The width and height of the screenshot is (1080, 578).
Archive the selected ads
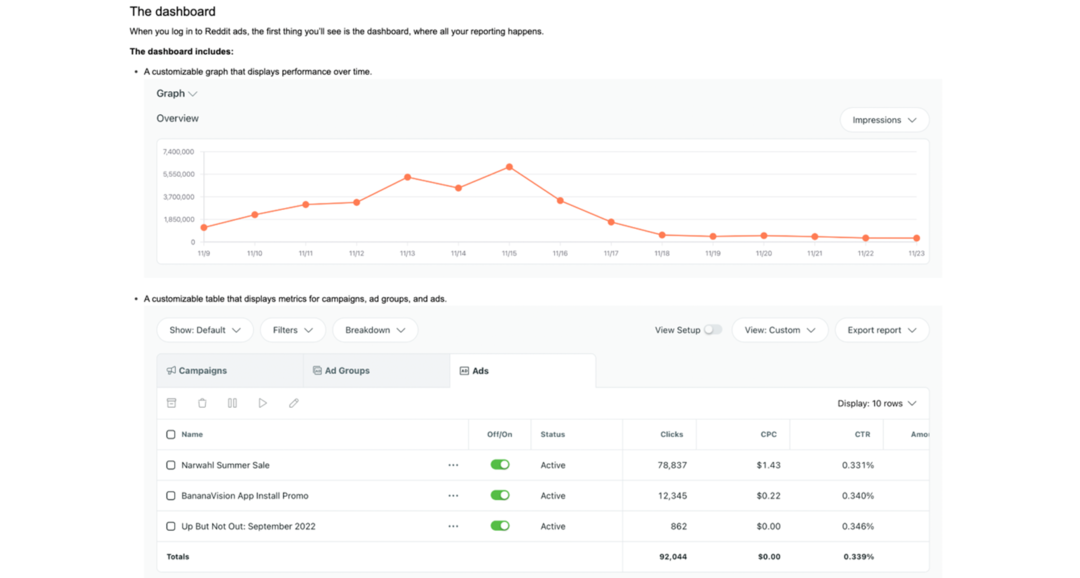coord(171,402)
